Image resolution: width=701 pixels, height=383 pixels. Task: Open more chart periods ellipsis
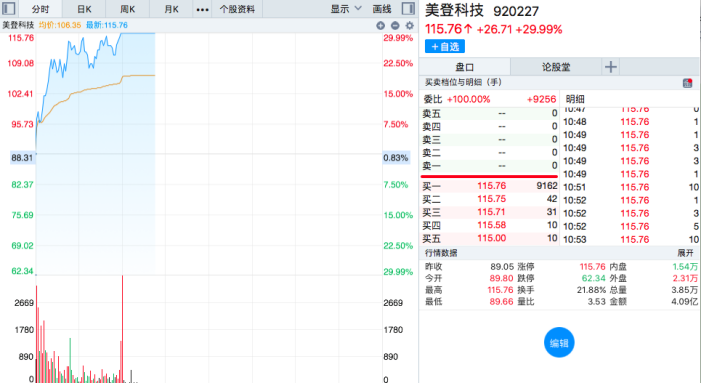tap(203, 9)
